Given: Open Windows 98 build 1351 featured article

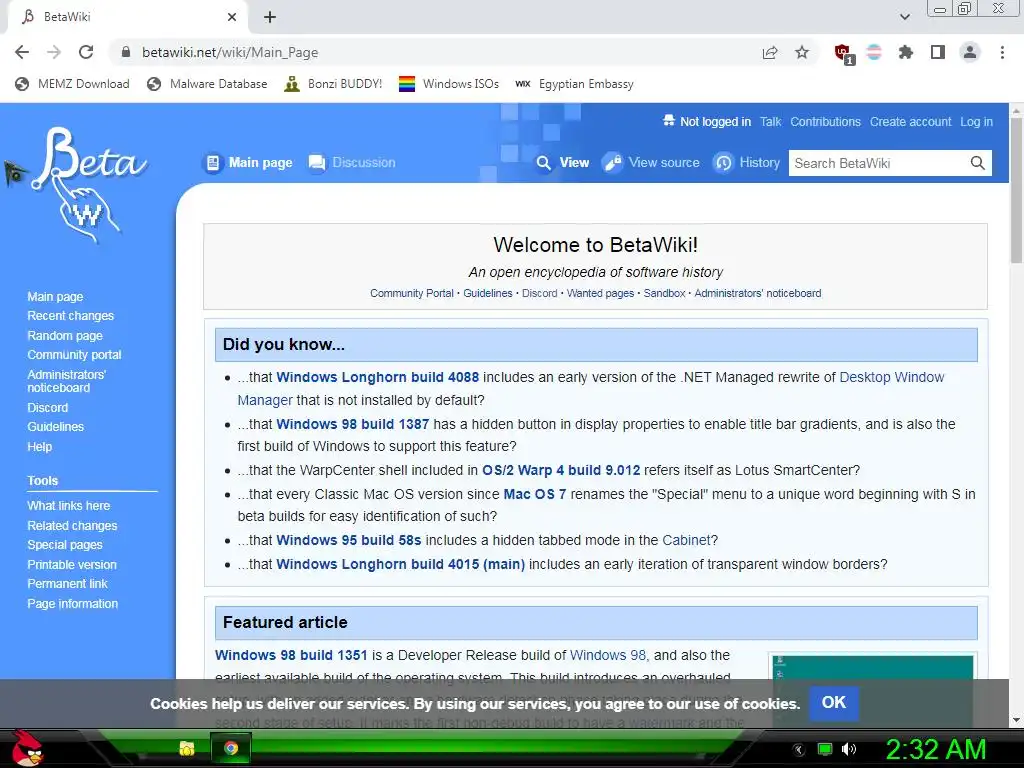Looking at the screenshot, I should 291,655.
